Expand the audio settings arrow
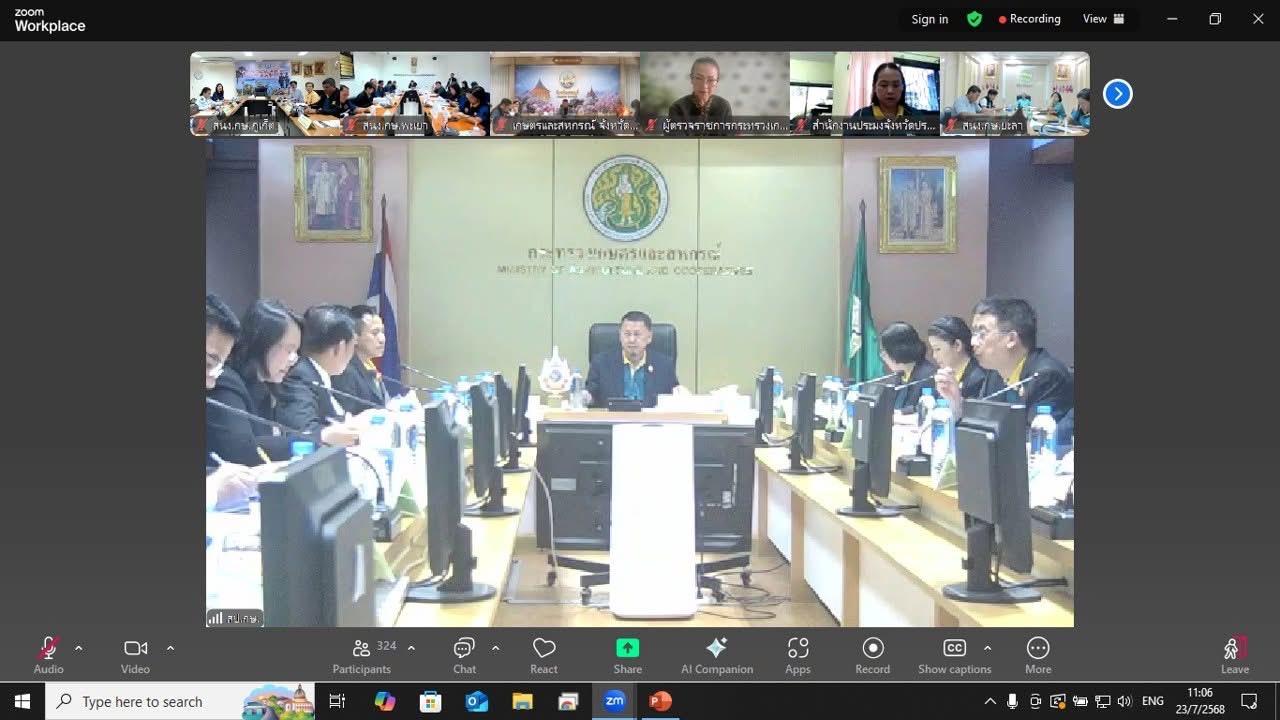This screenshot has height=720, width=1280. click(x=79, y=648)
